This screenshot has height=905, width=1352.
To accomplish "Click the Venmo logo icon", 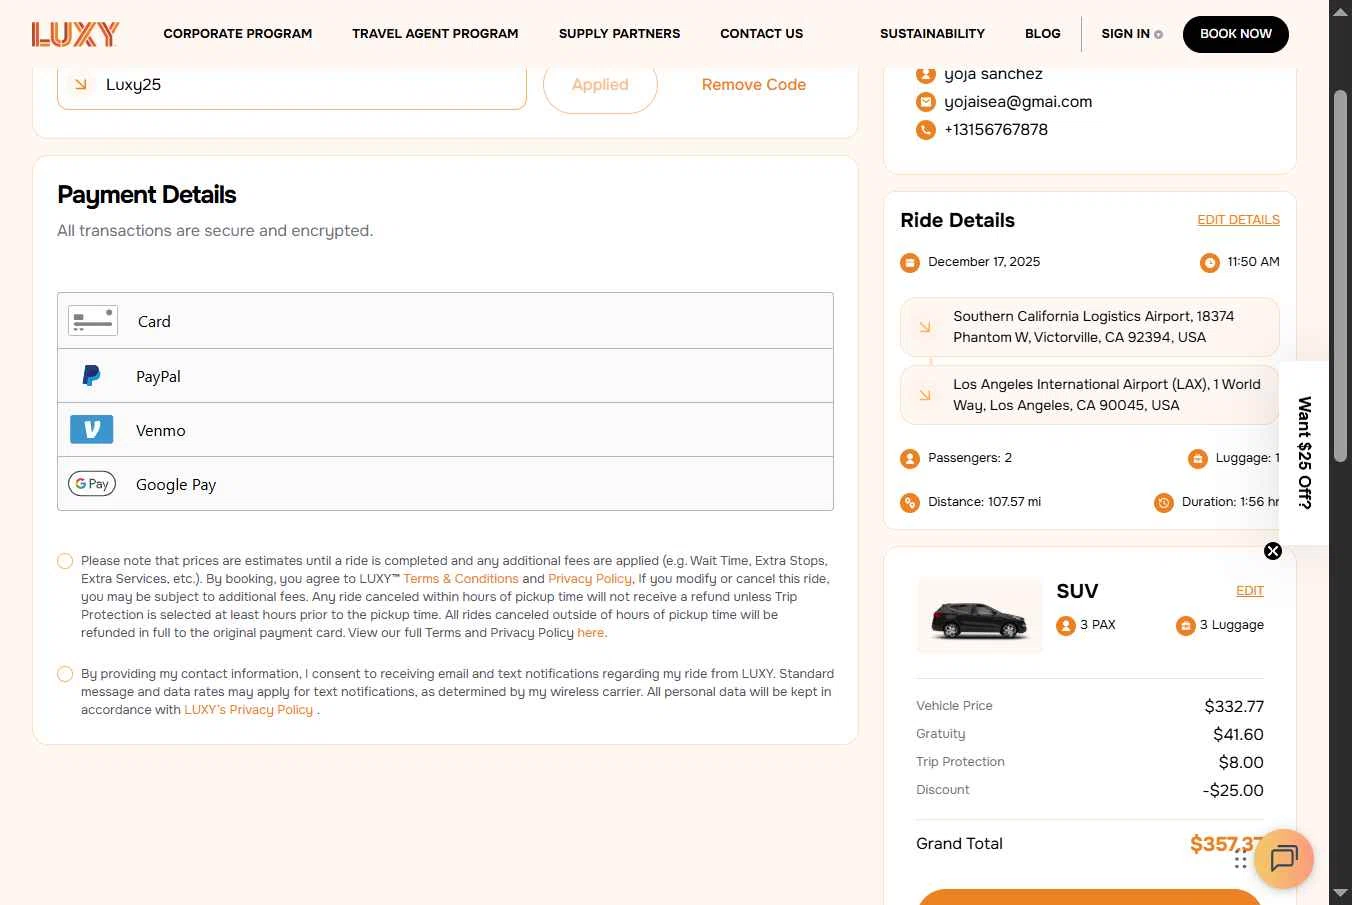I will point(91,430).
